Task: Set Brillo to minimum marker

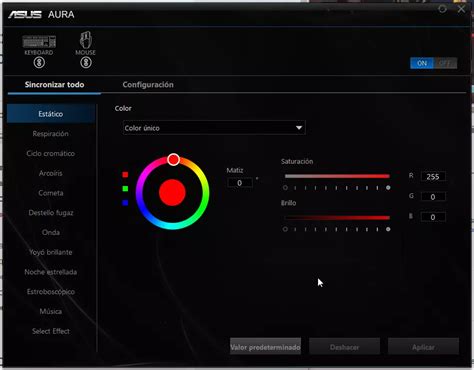Action: point(285,229)
